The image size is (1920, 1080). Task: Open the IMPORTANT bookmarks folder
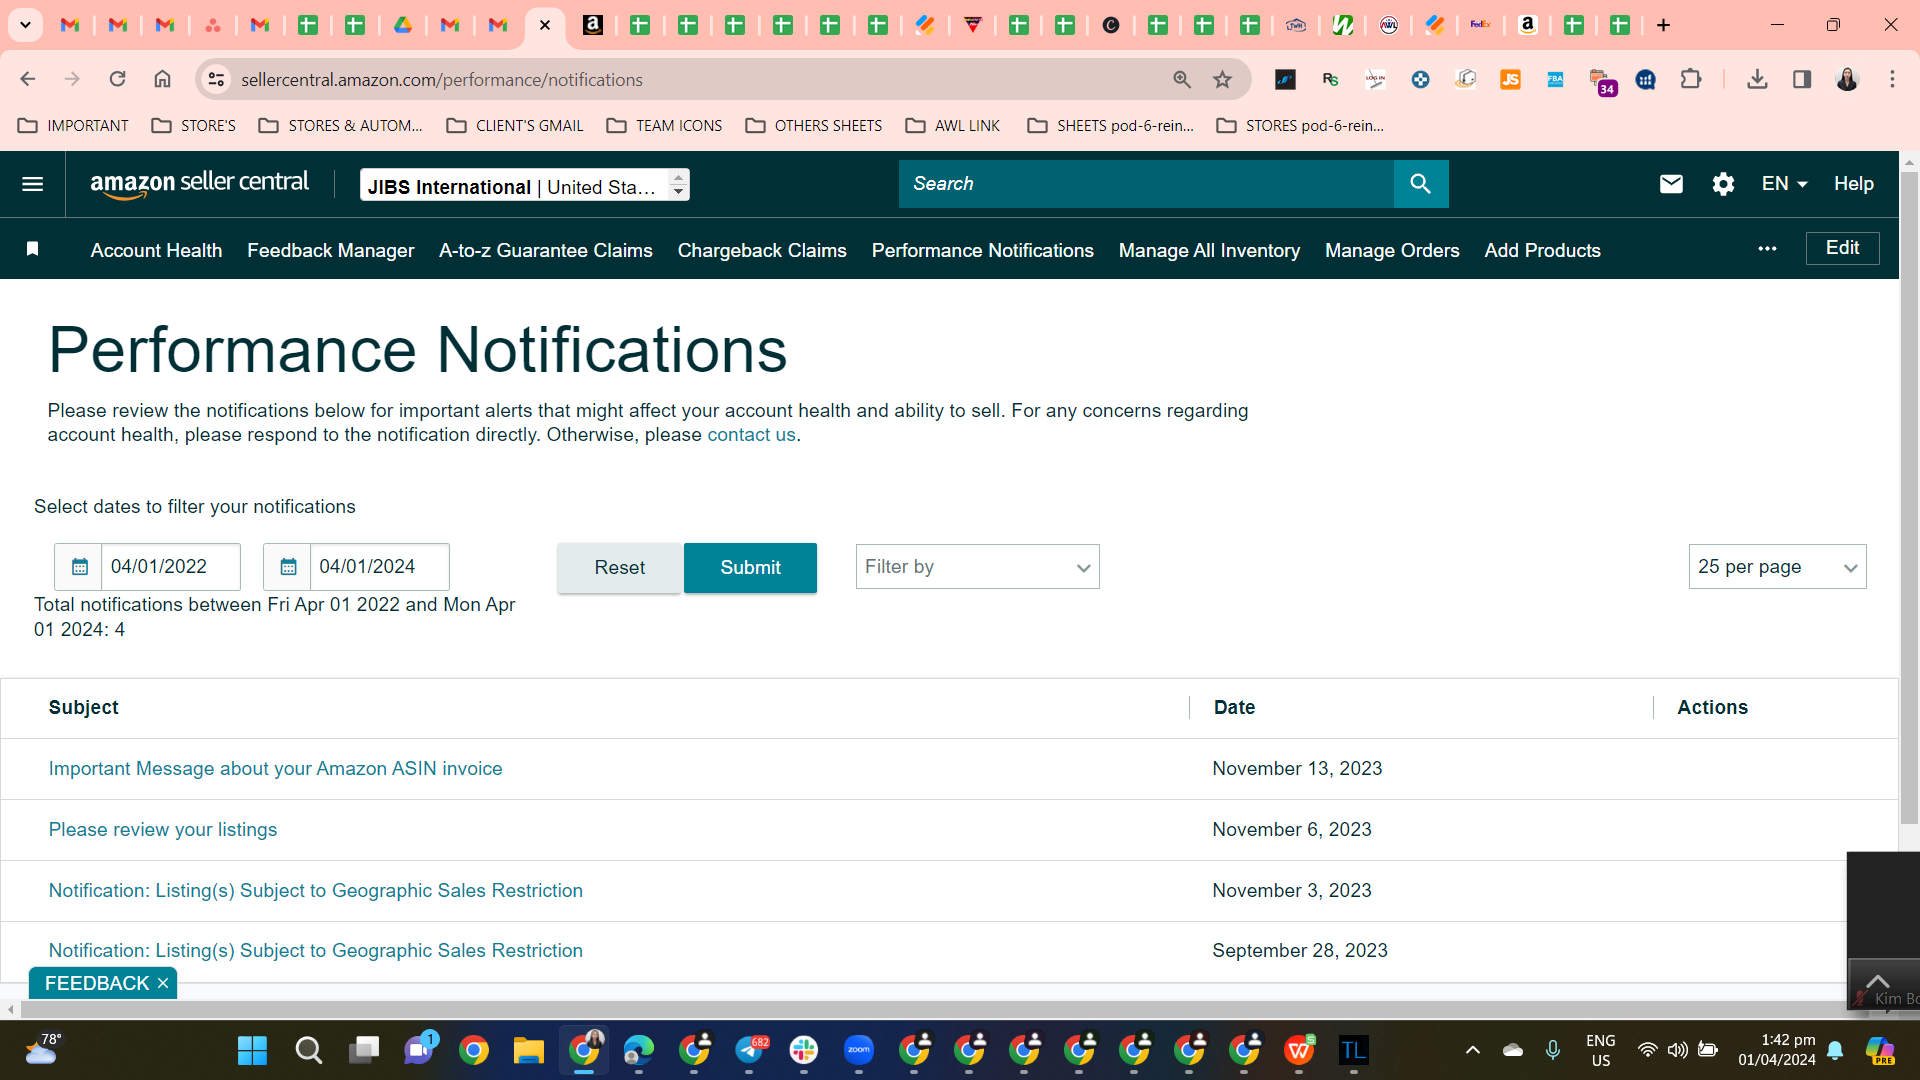click(73, 126)
